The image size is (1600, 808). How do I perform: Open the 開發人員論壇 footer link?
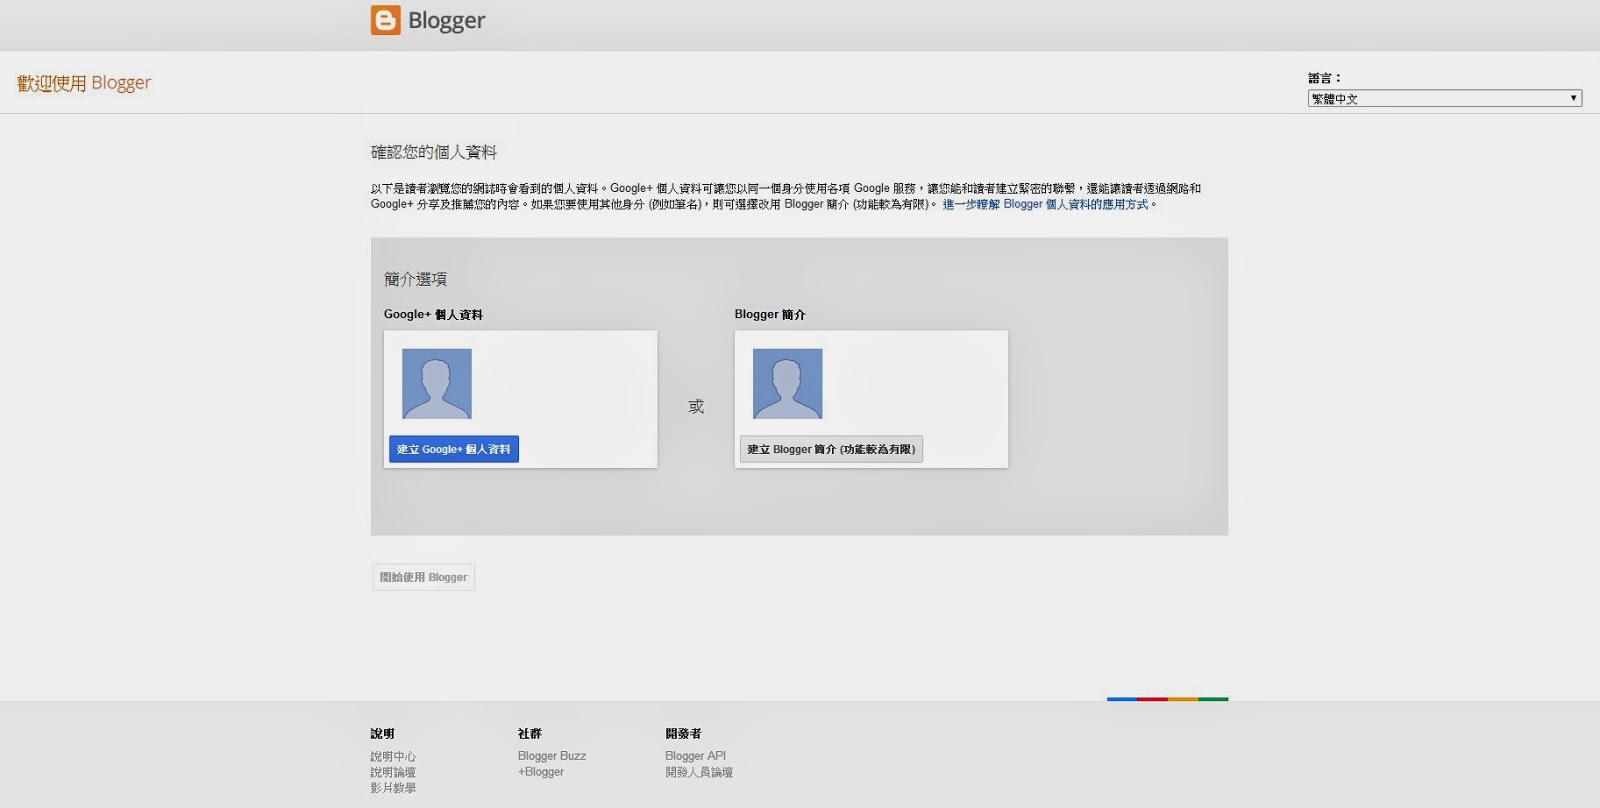(x=699, y=772)
